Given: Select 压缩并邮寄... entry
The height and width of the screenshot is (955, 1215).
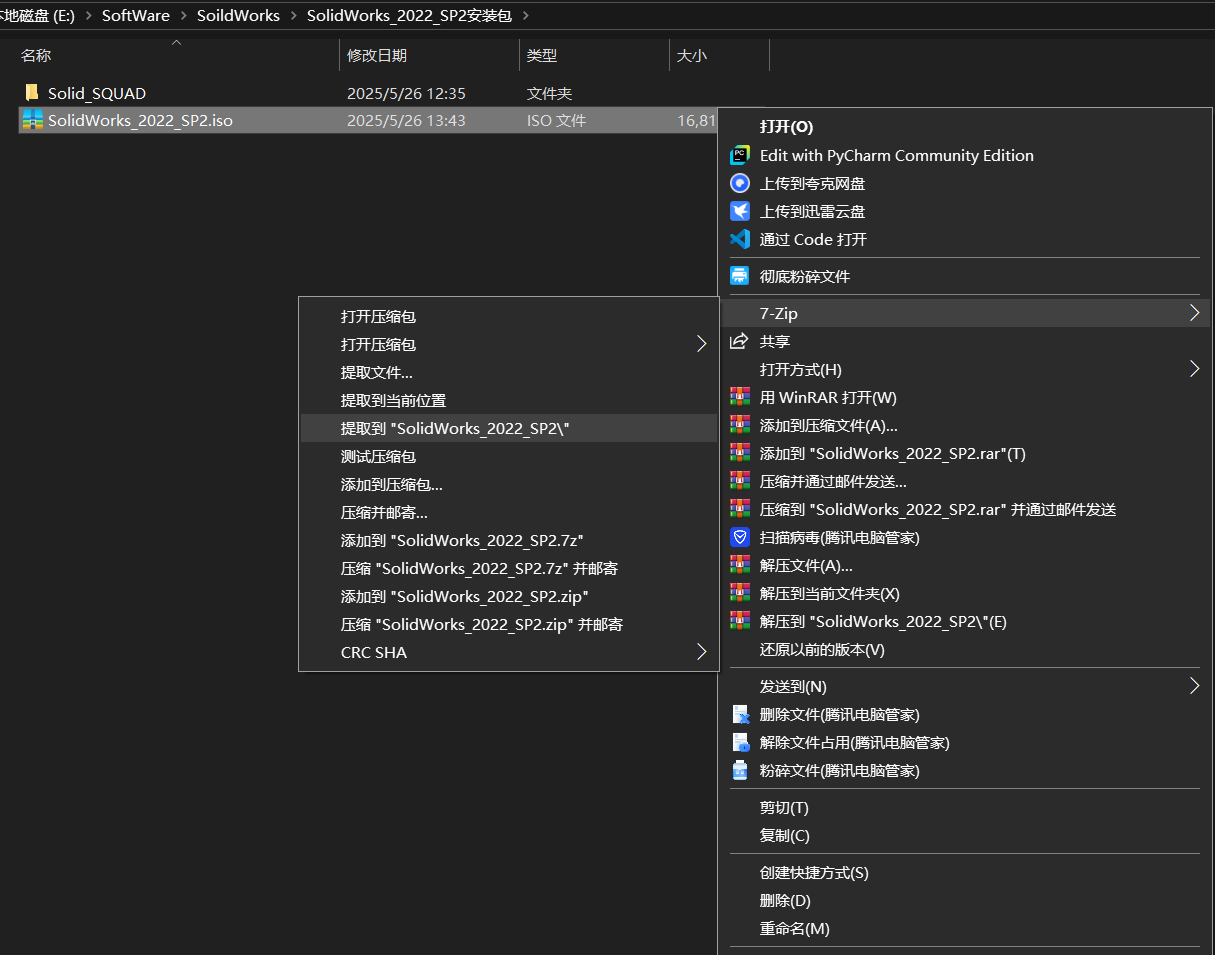Looking at the screenshot, I should (509, 512).
